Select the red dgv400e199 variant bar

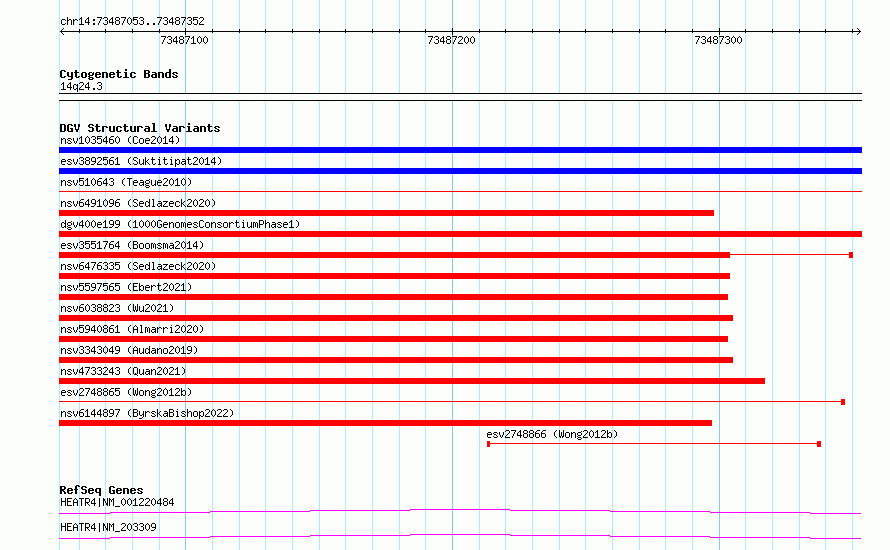point(460,234)
